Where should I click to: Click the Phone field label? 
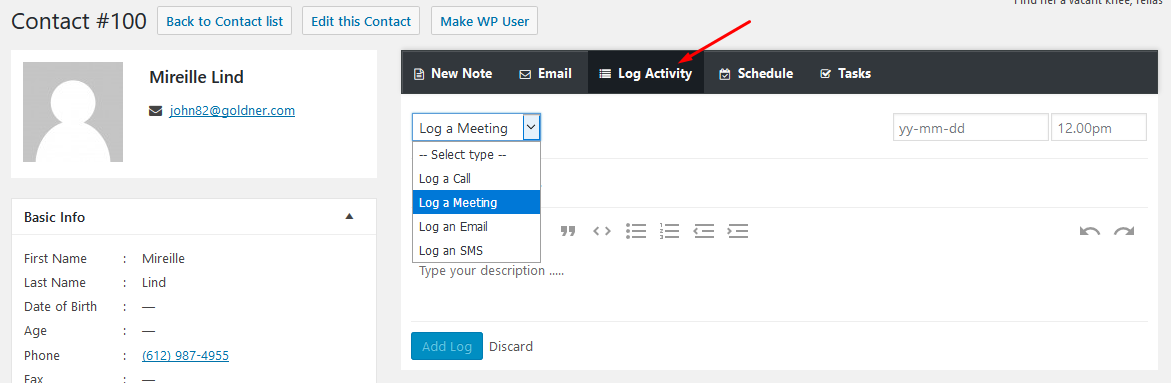[42, 355]
